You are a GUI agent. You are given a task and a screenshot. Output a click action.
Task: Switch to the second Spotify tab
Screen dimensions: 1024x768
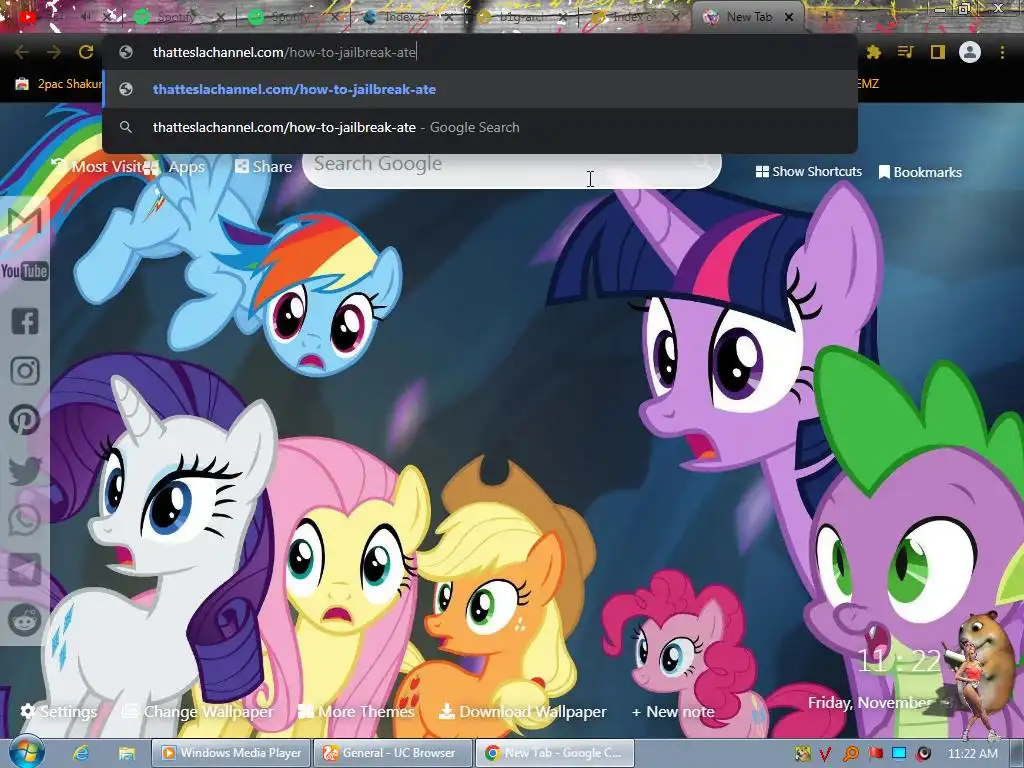292,17
